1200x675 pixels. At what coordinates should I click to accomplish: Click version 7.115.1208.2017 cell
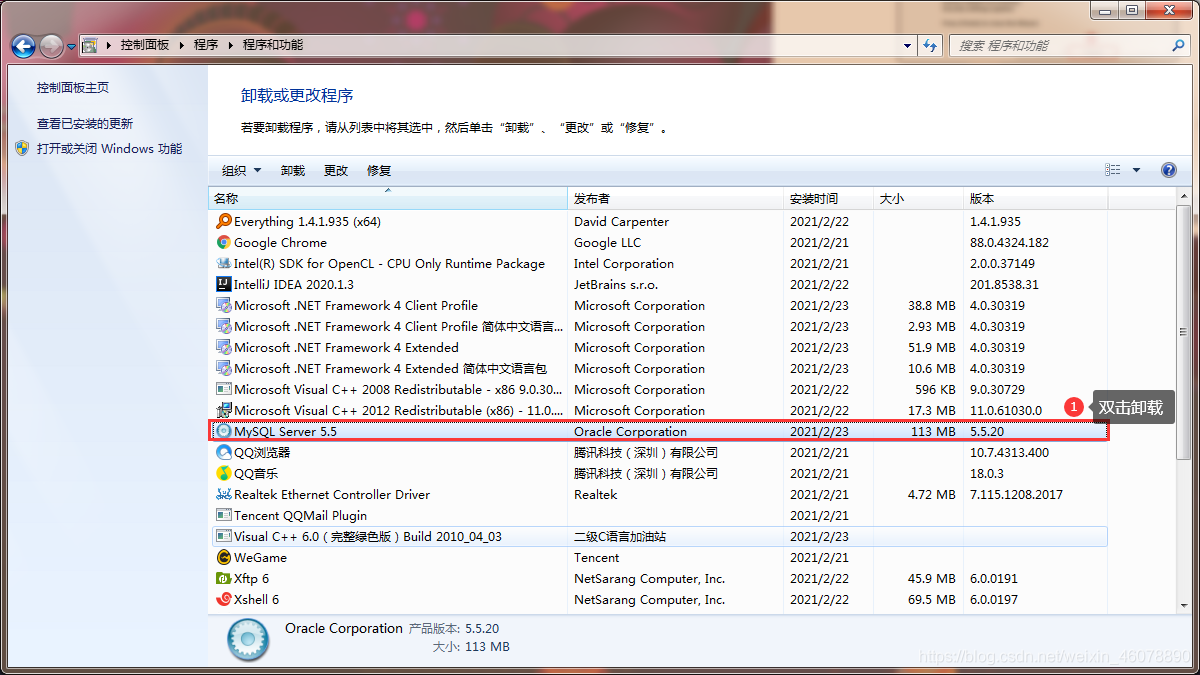click(1016, 495)
